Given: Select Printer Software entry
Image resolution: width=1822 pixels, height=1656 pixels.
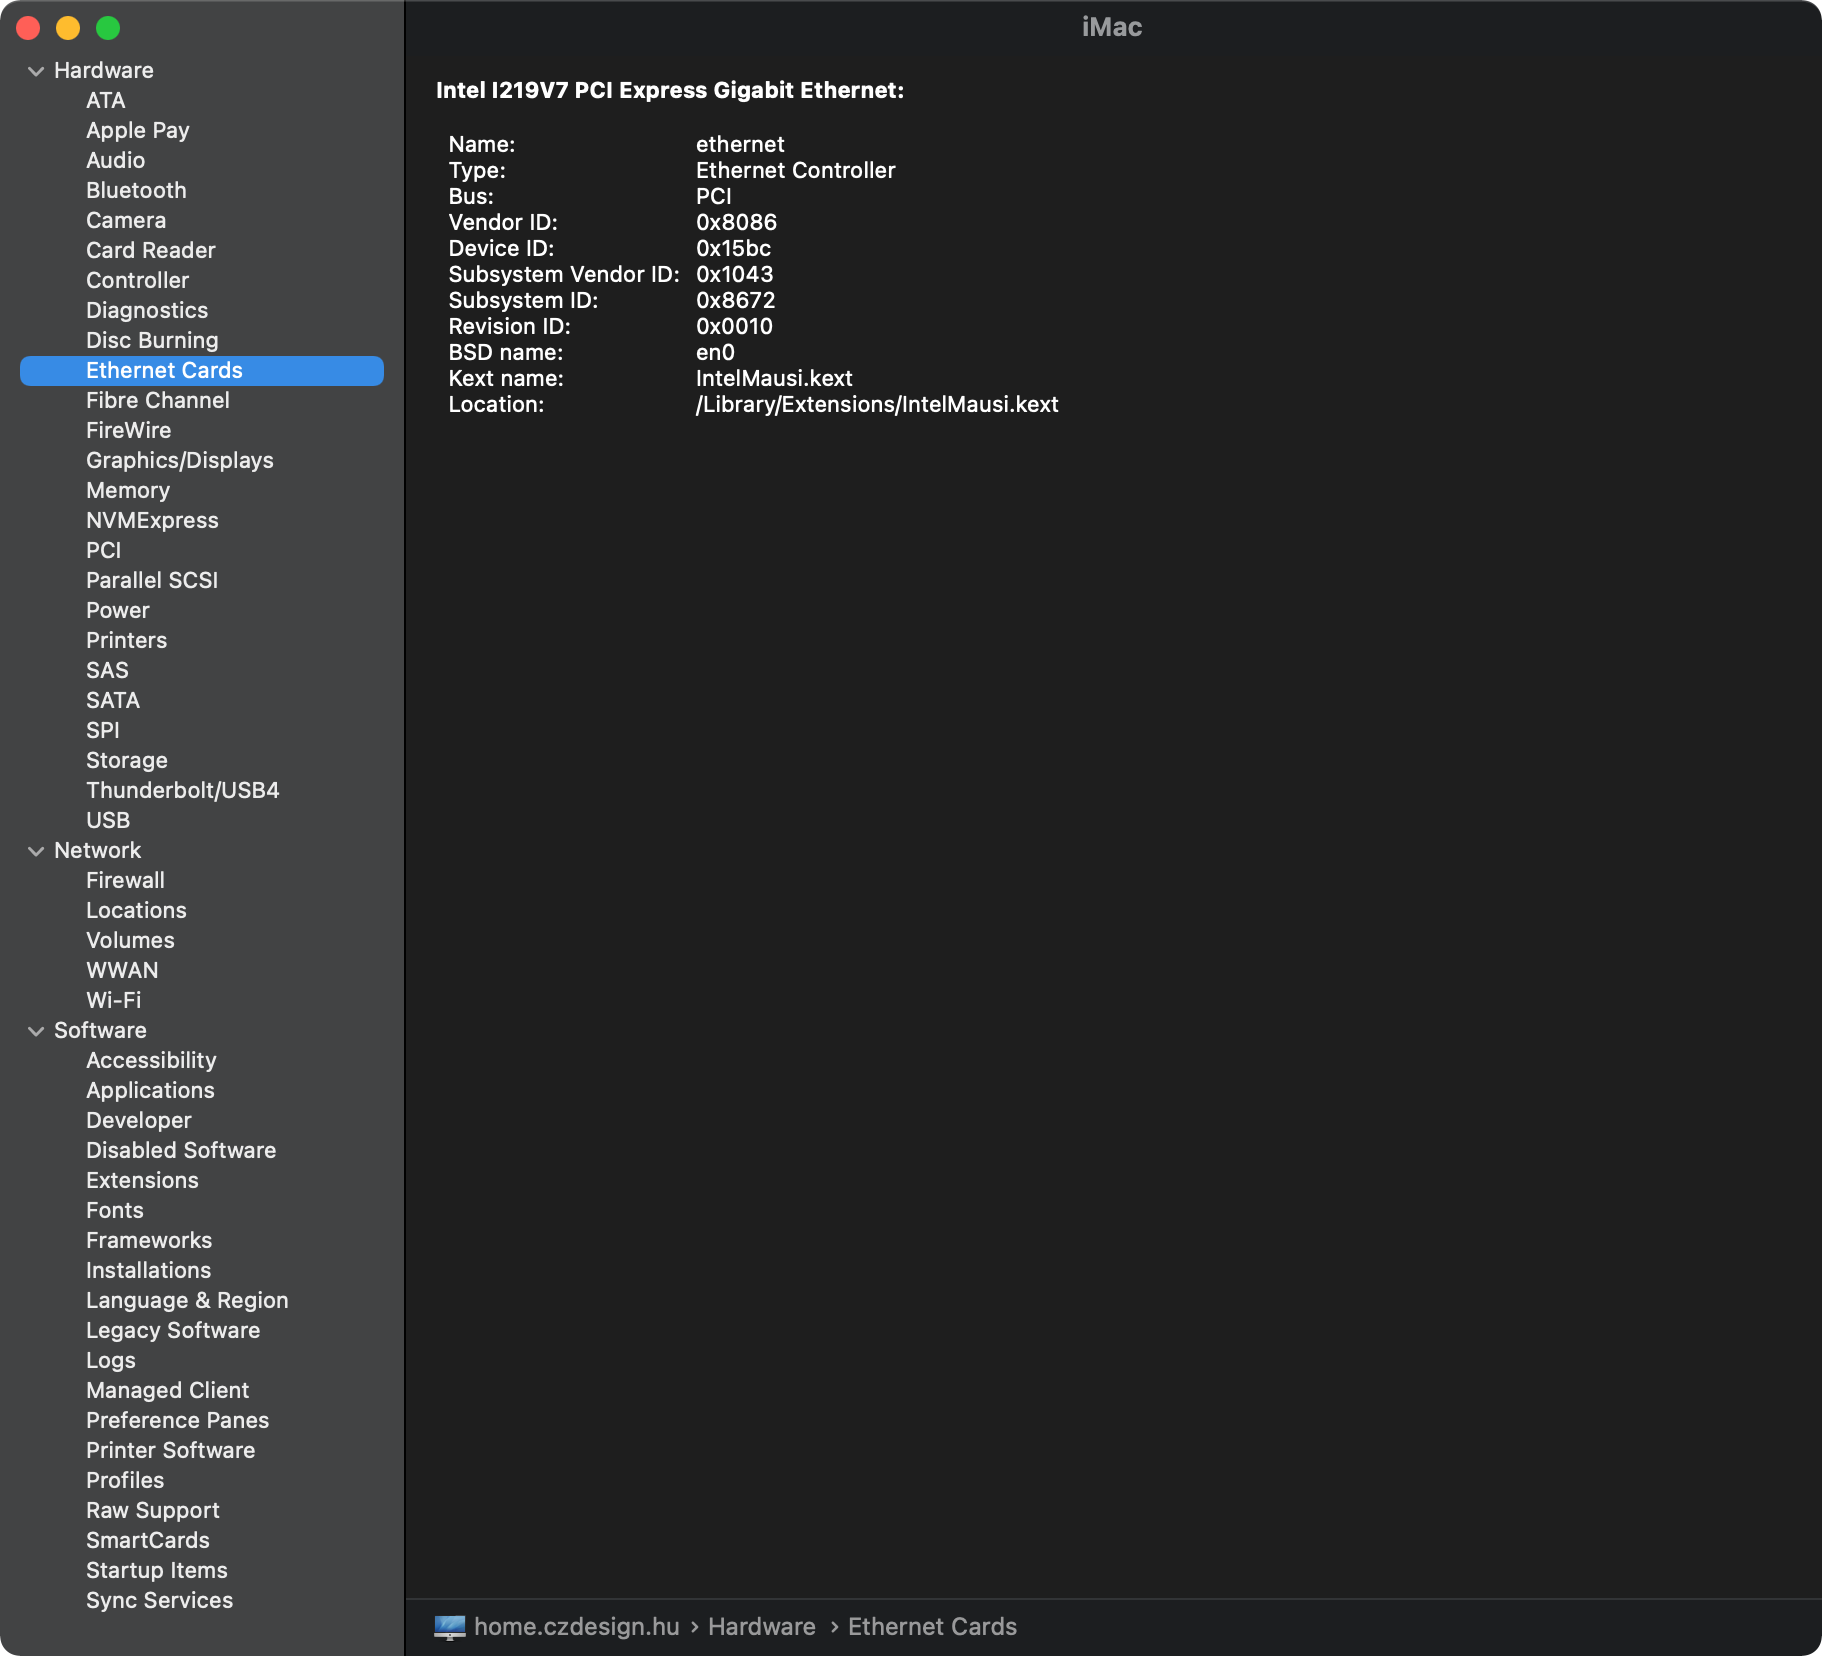Looking at the screenshot, I should click(171, 1450).
